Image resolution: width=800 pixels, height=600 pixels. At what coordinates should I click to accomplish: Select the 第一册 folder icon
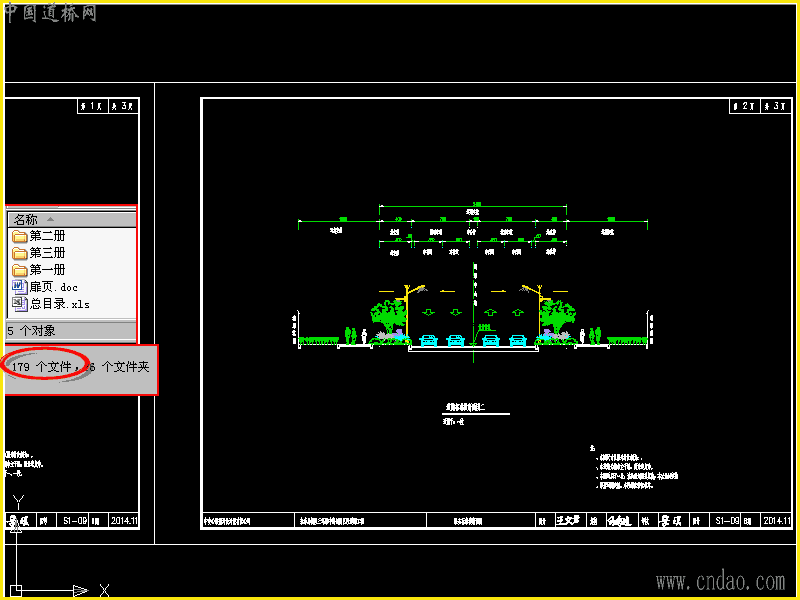(19, 270)
